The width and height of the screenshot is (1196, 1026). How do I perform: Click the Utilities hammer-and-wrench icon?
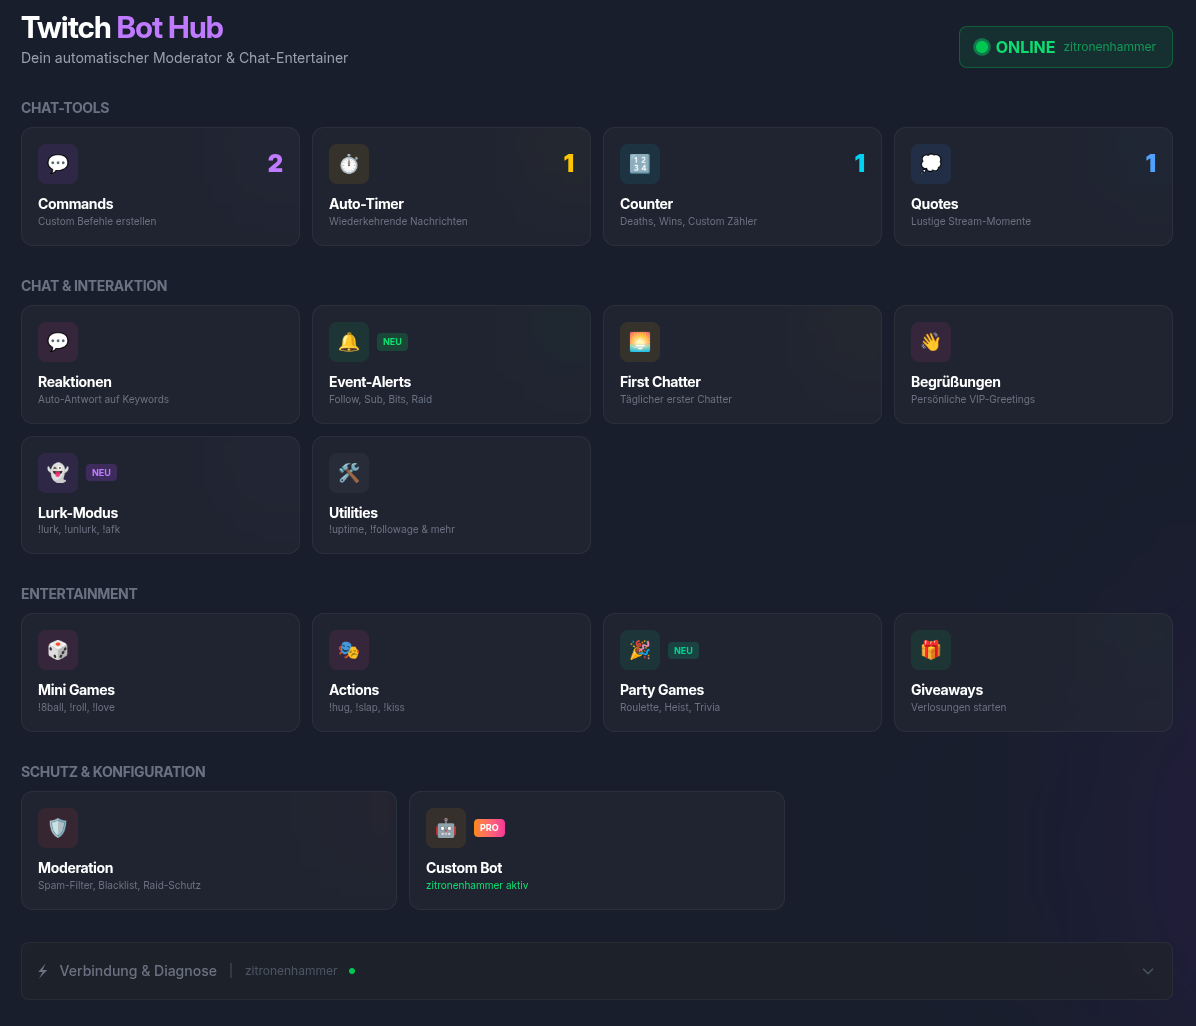point(349,472)
